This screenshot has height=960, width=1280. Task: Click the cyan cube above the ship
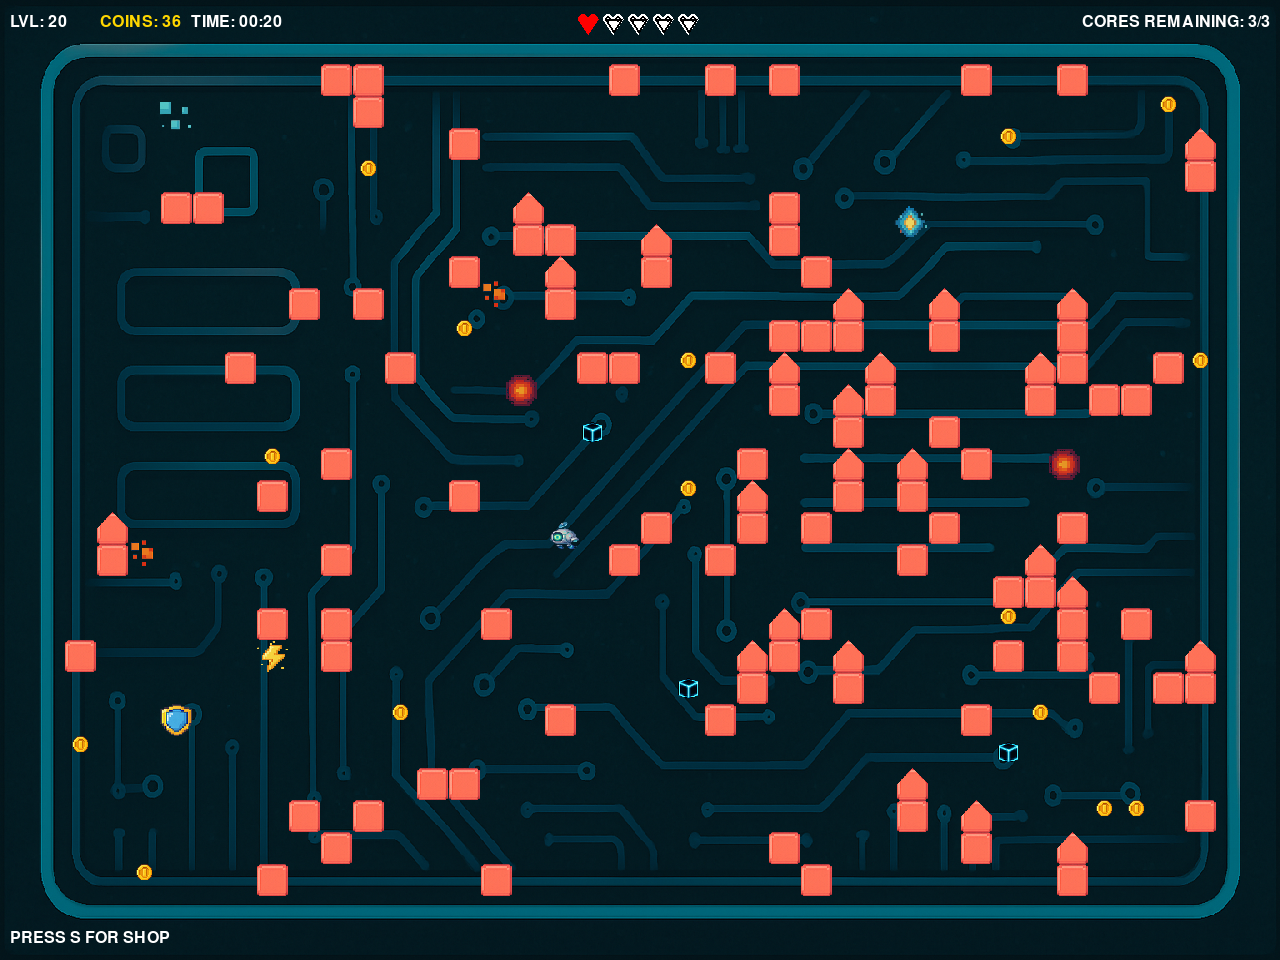592,432
